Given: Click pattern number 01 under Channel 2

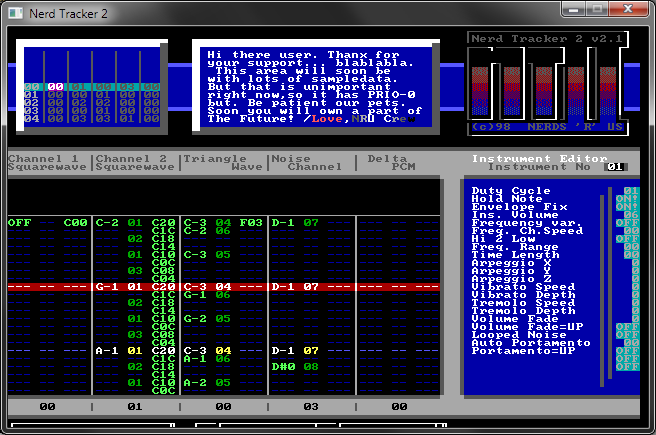Looking at the screenshot, I should click(135, 407).
